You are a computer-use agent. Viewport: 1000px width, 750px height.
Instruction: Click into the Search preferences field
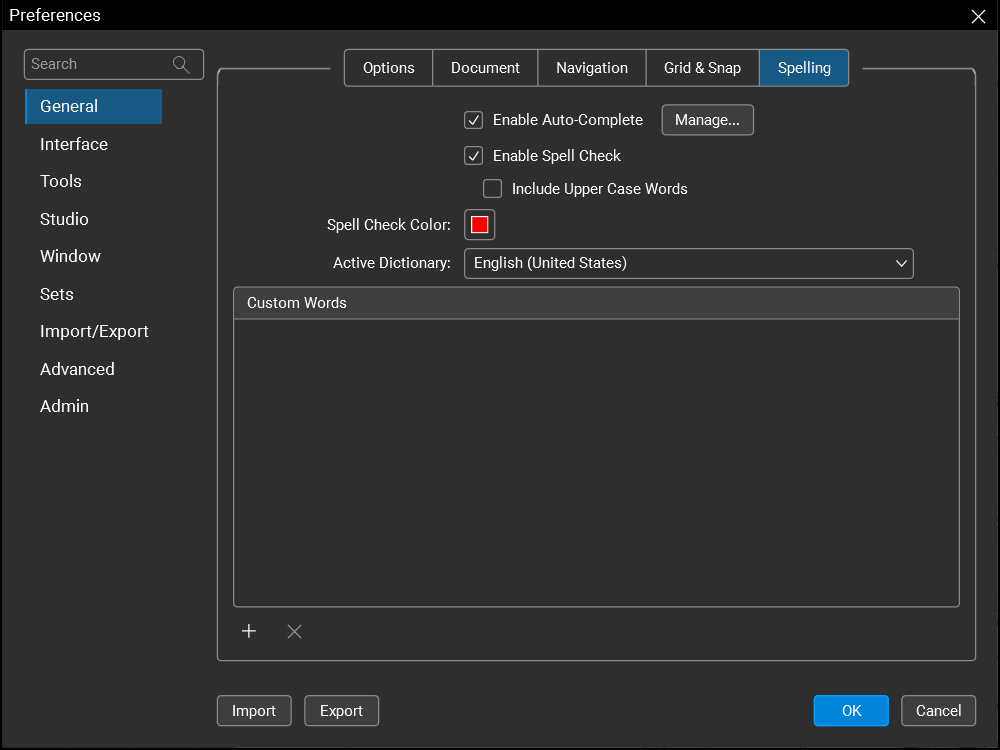pyautogui.click(x=98, y=64)
